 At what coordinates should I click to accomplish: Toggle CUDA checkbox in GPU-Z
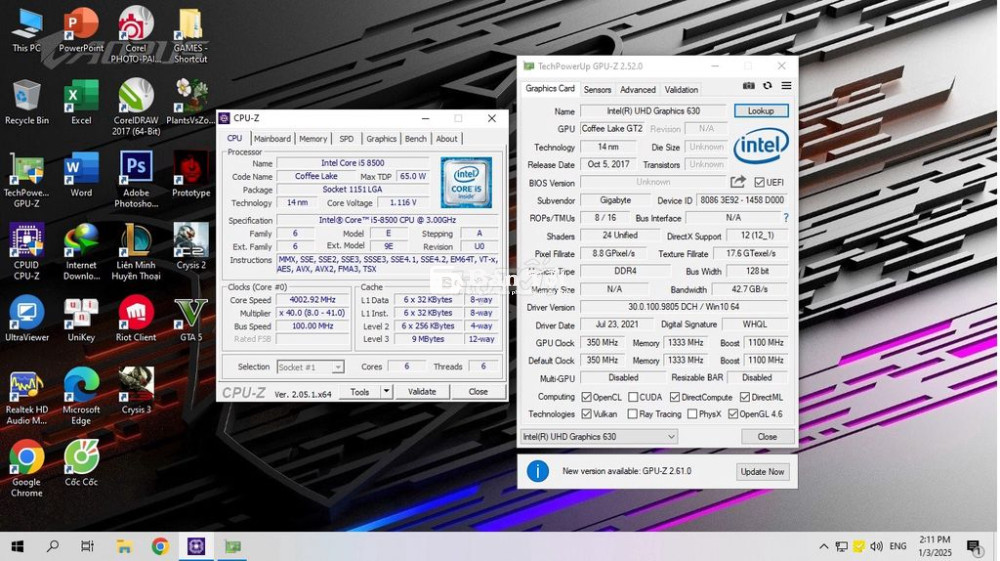(633, 397)
